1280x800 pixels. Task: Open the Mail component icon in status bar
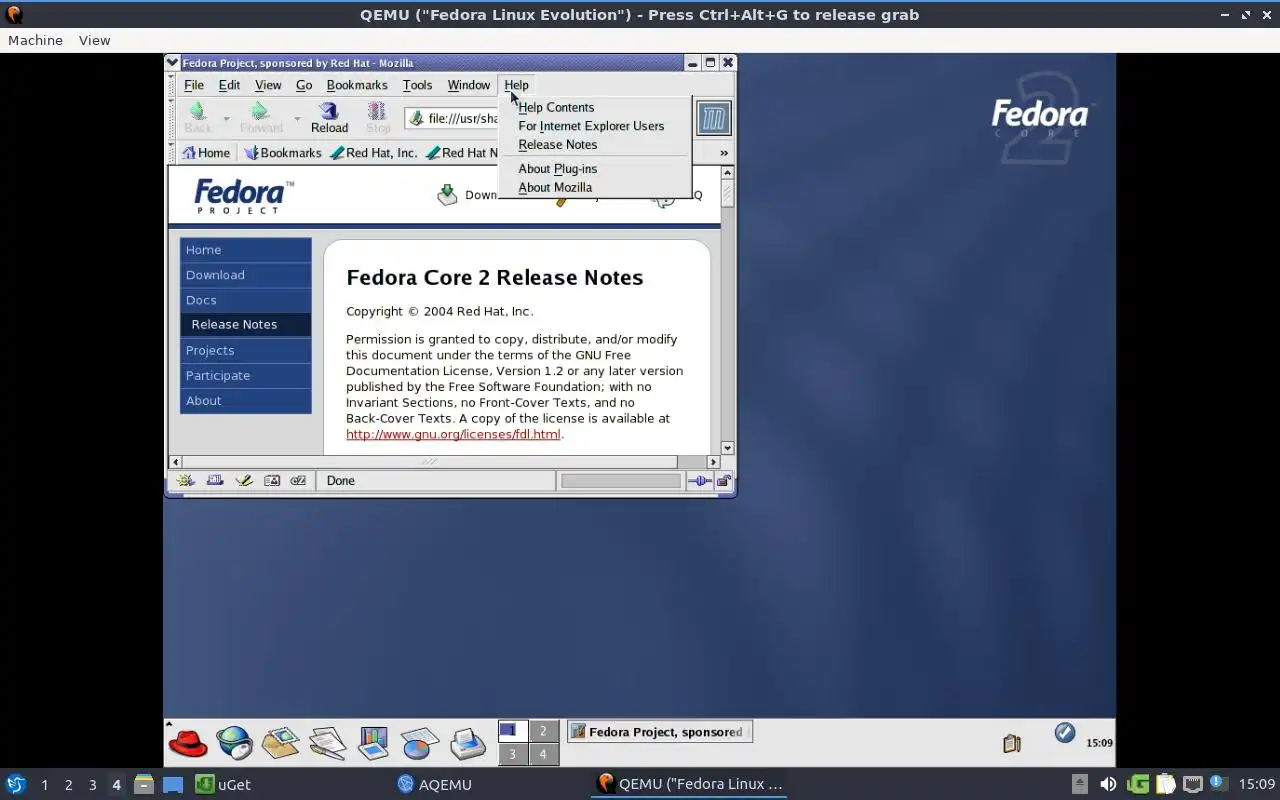coord(215,481)
